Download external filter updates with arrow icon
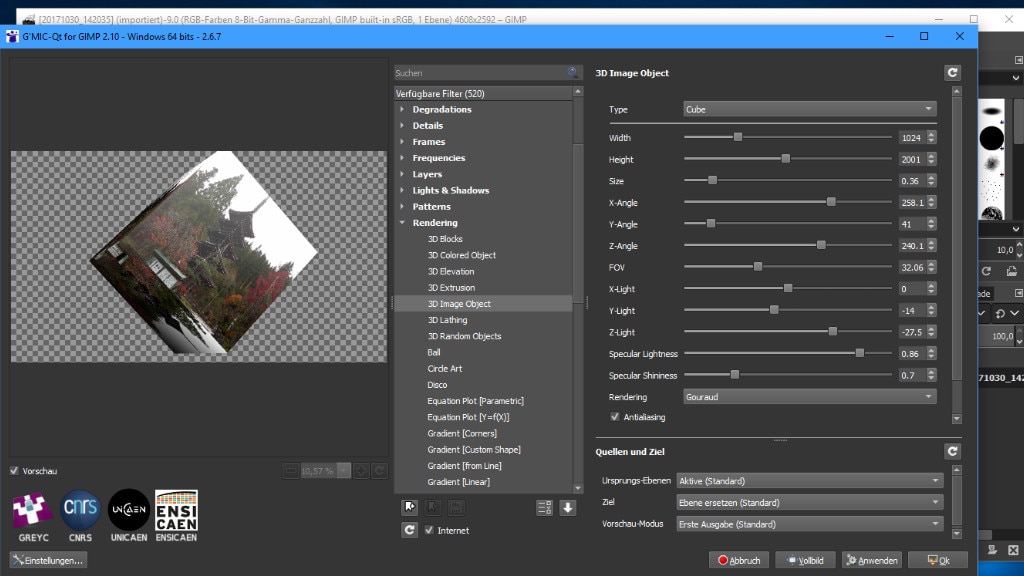This screenshot has width=1024, height=576. point(566,507)
